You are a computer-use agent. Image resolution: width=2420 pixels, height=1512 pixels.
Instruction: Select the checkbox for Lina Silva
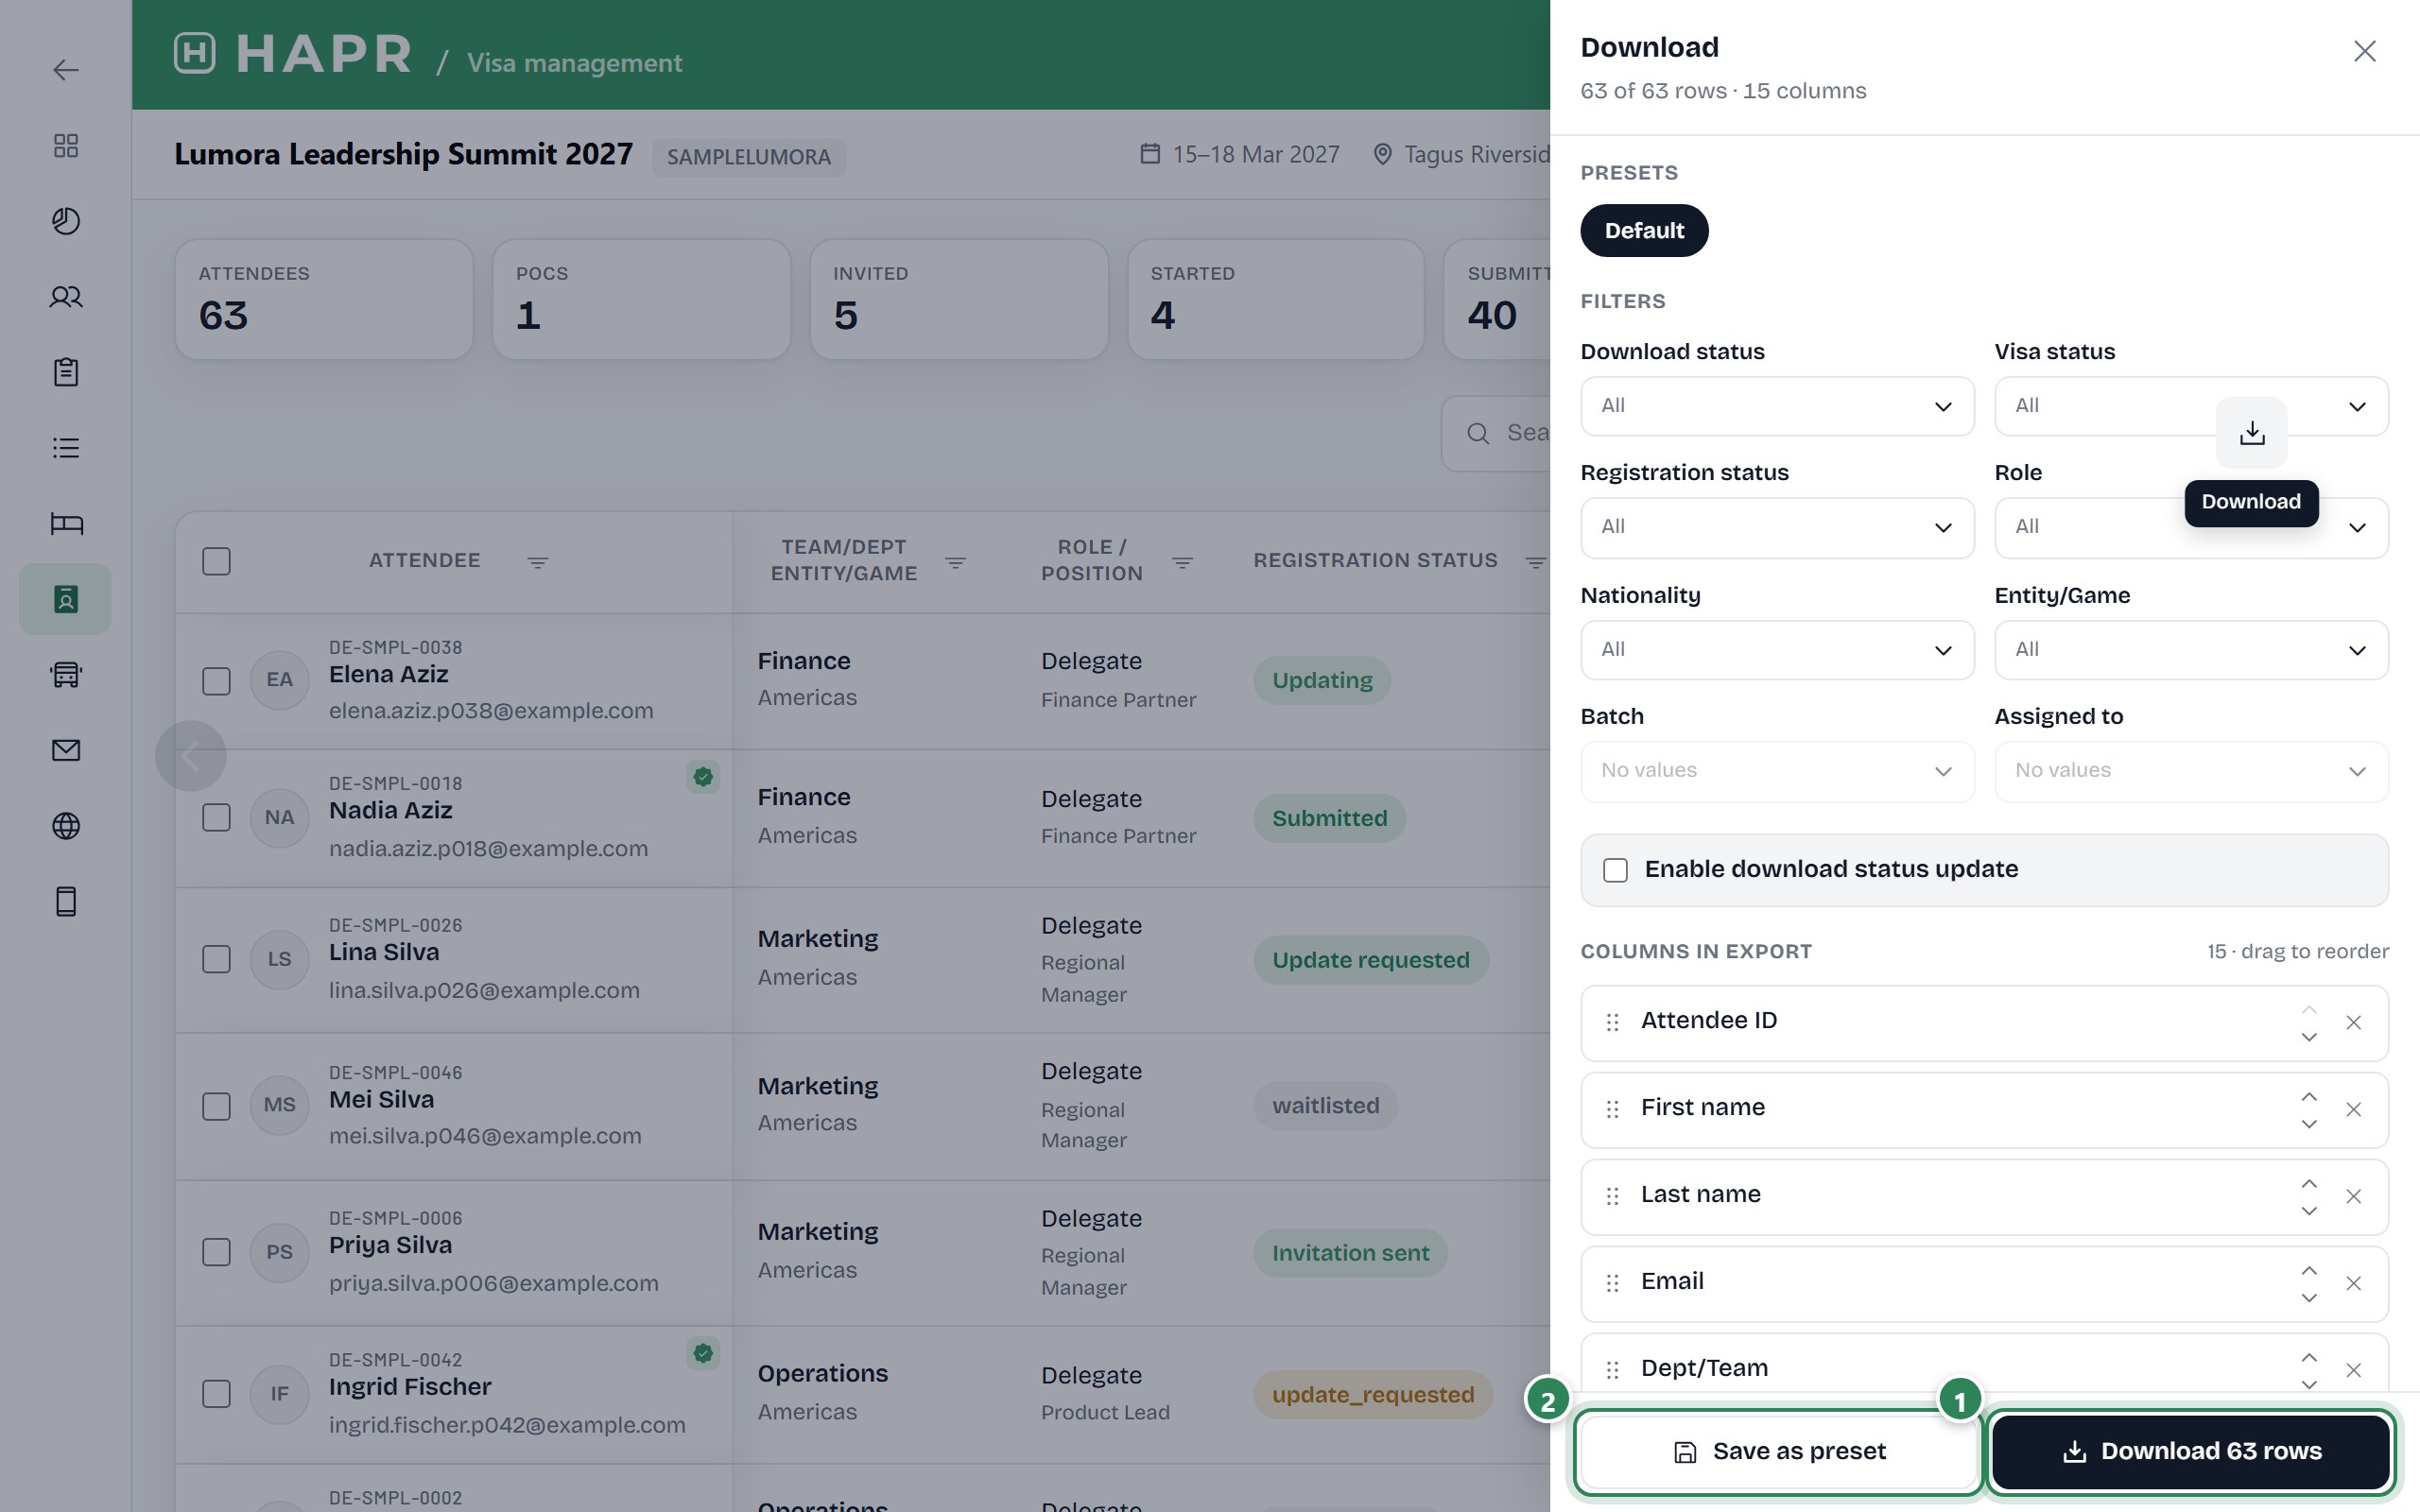coord(216,959)
